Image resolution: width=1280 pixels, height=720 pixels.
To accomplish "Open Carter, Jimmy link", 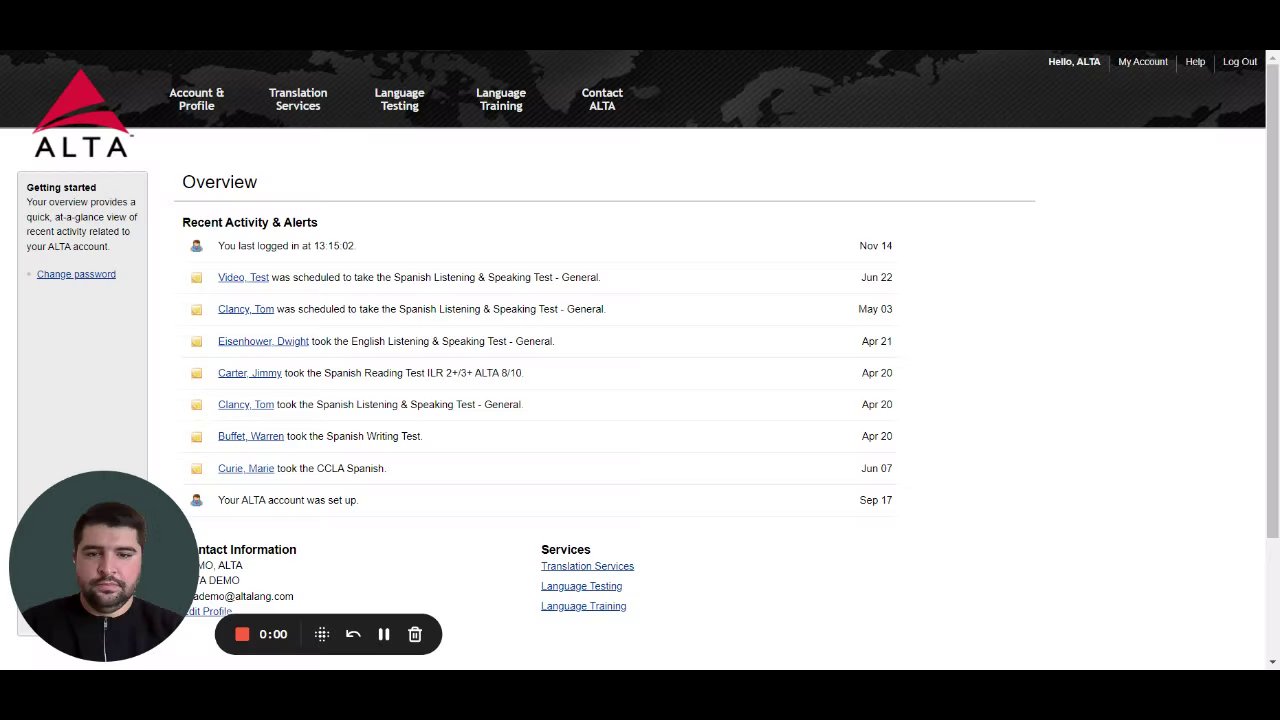I will point(250,373).
